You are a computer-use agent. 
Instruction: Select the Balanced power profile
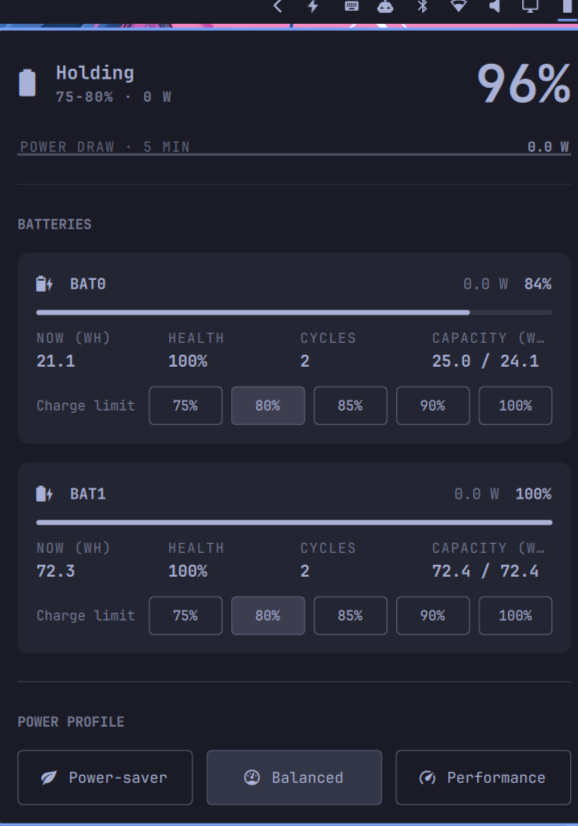pos(294,778)
